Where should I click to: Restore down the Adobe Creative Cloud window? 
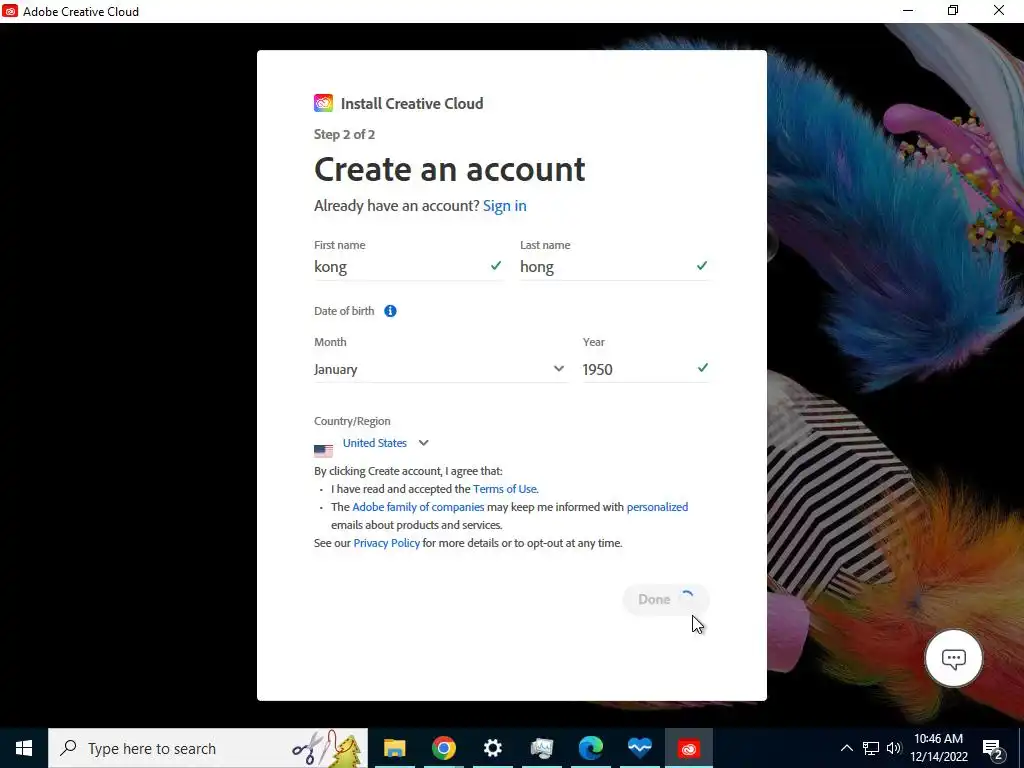click(953, 11)
